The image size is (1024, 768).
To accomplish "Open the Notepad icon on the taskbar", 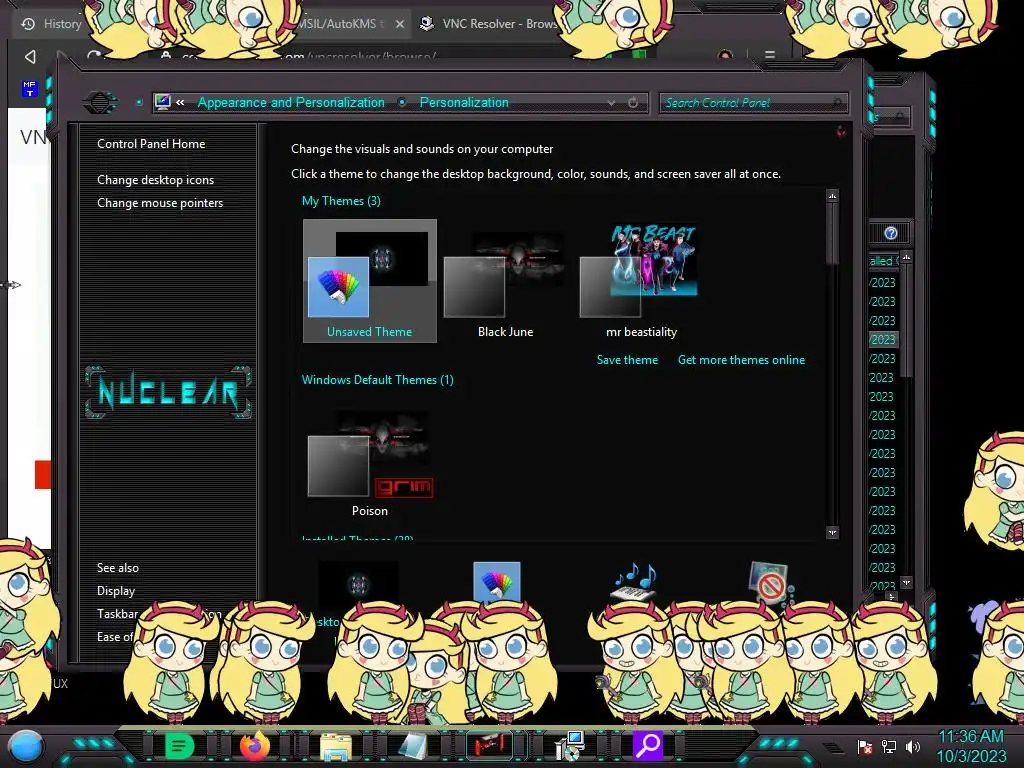I will (x=413, y=746).
